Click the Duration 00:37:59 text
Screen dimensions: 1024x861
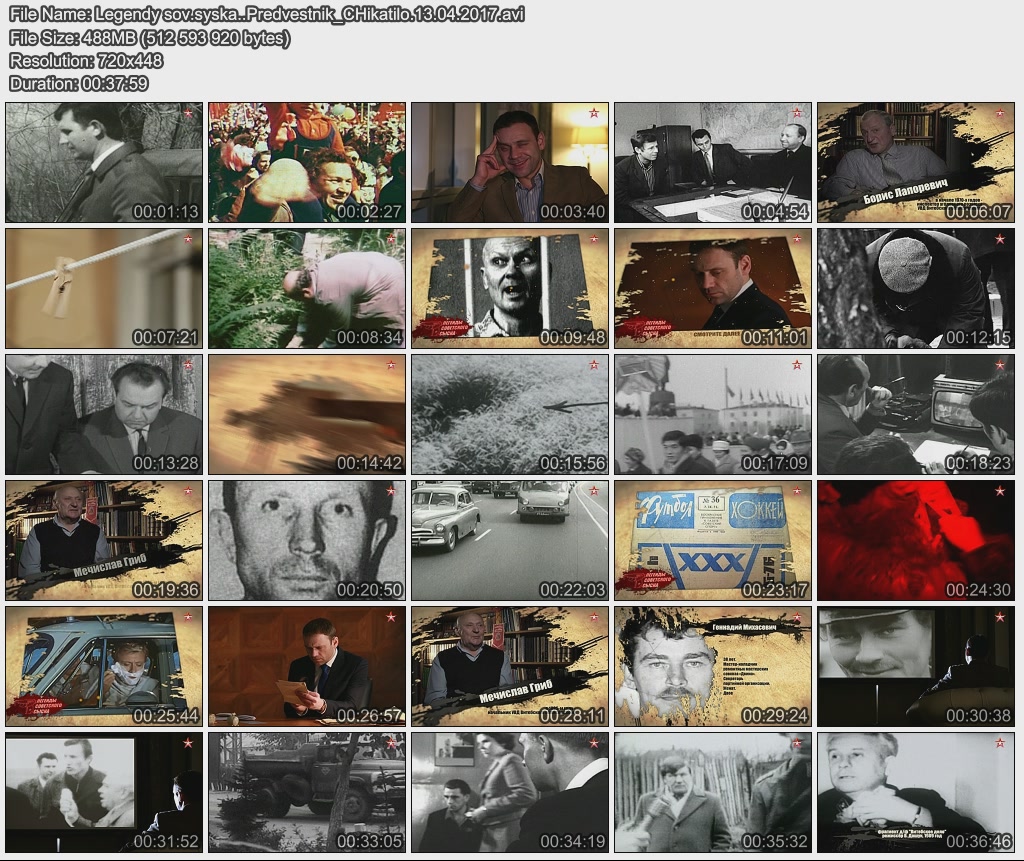(79, 84)
